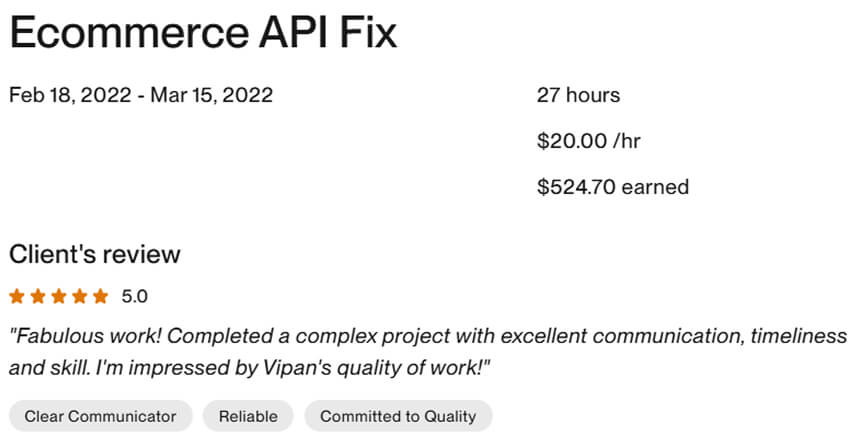Click the Ecommerce API Fix title
Image resolution: width=861 pixels, height=443 pixels.
203,32
